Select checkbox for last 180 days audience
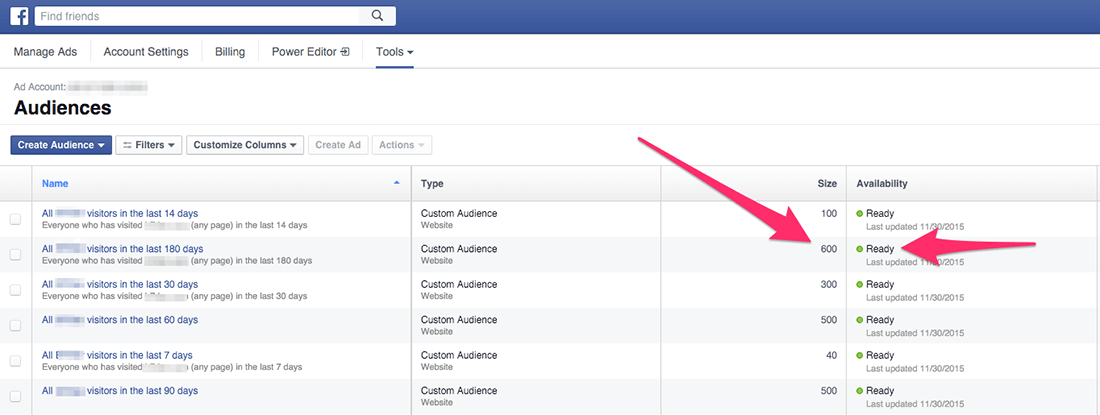 tap(15, 255)
